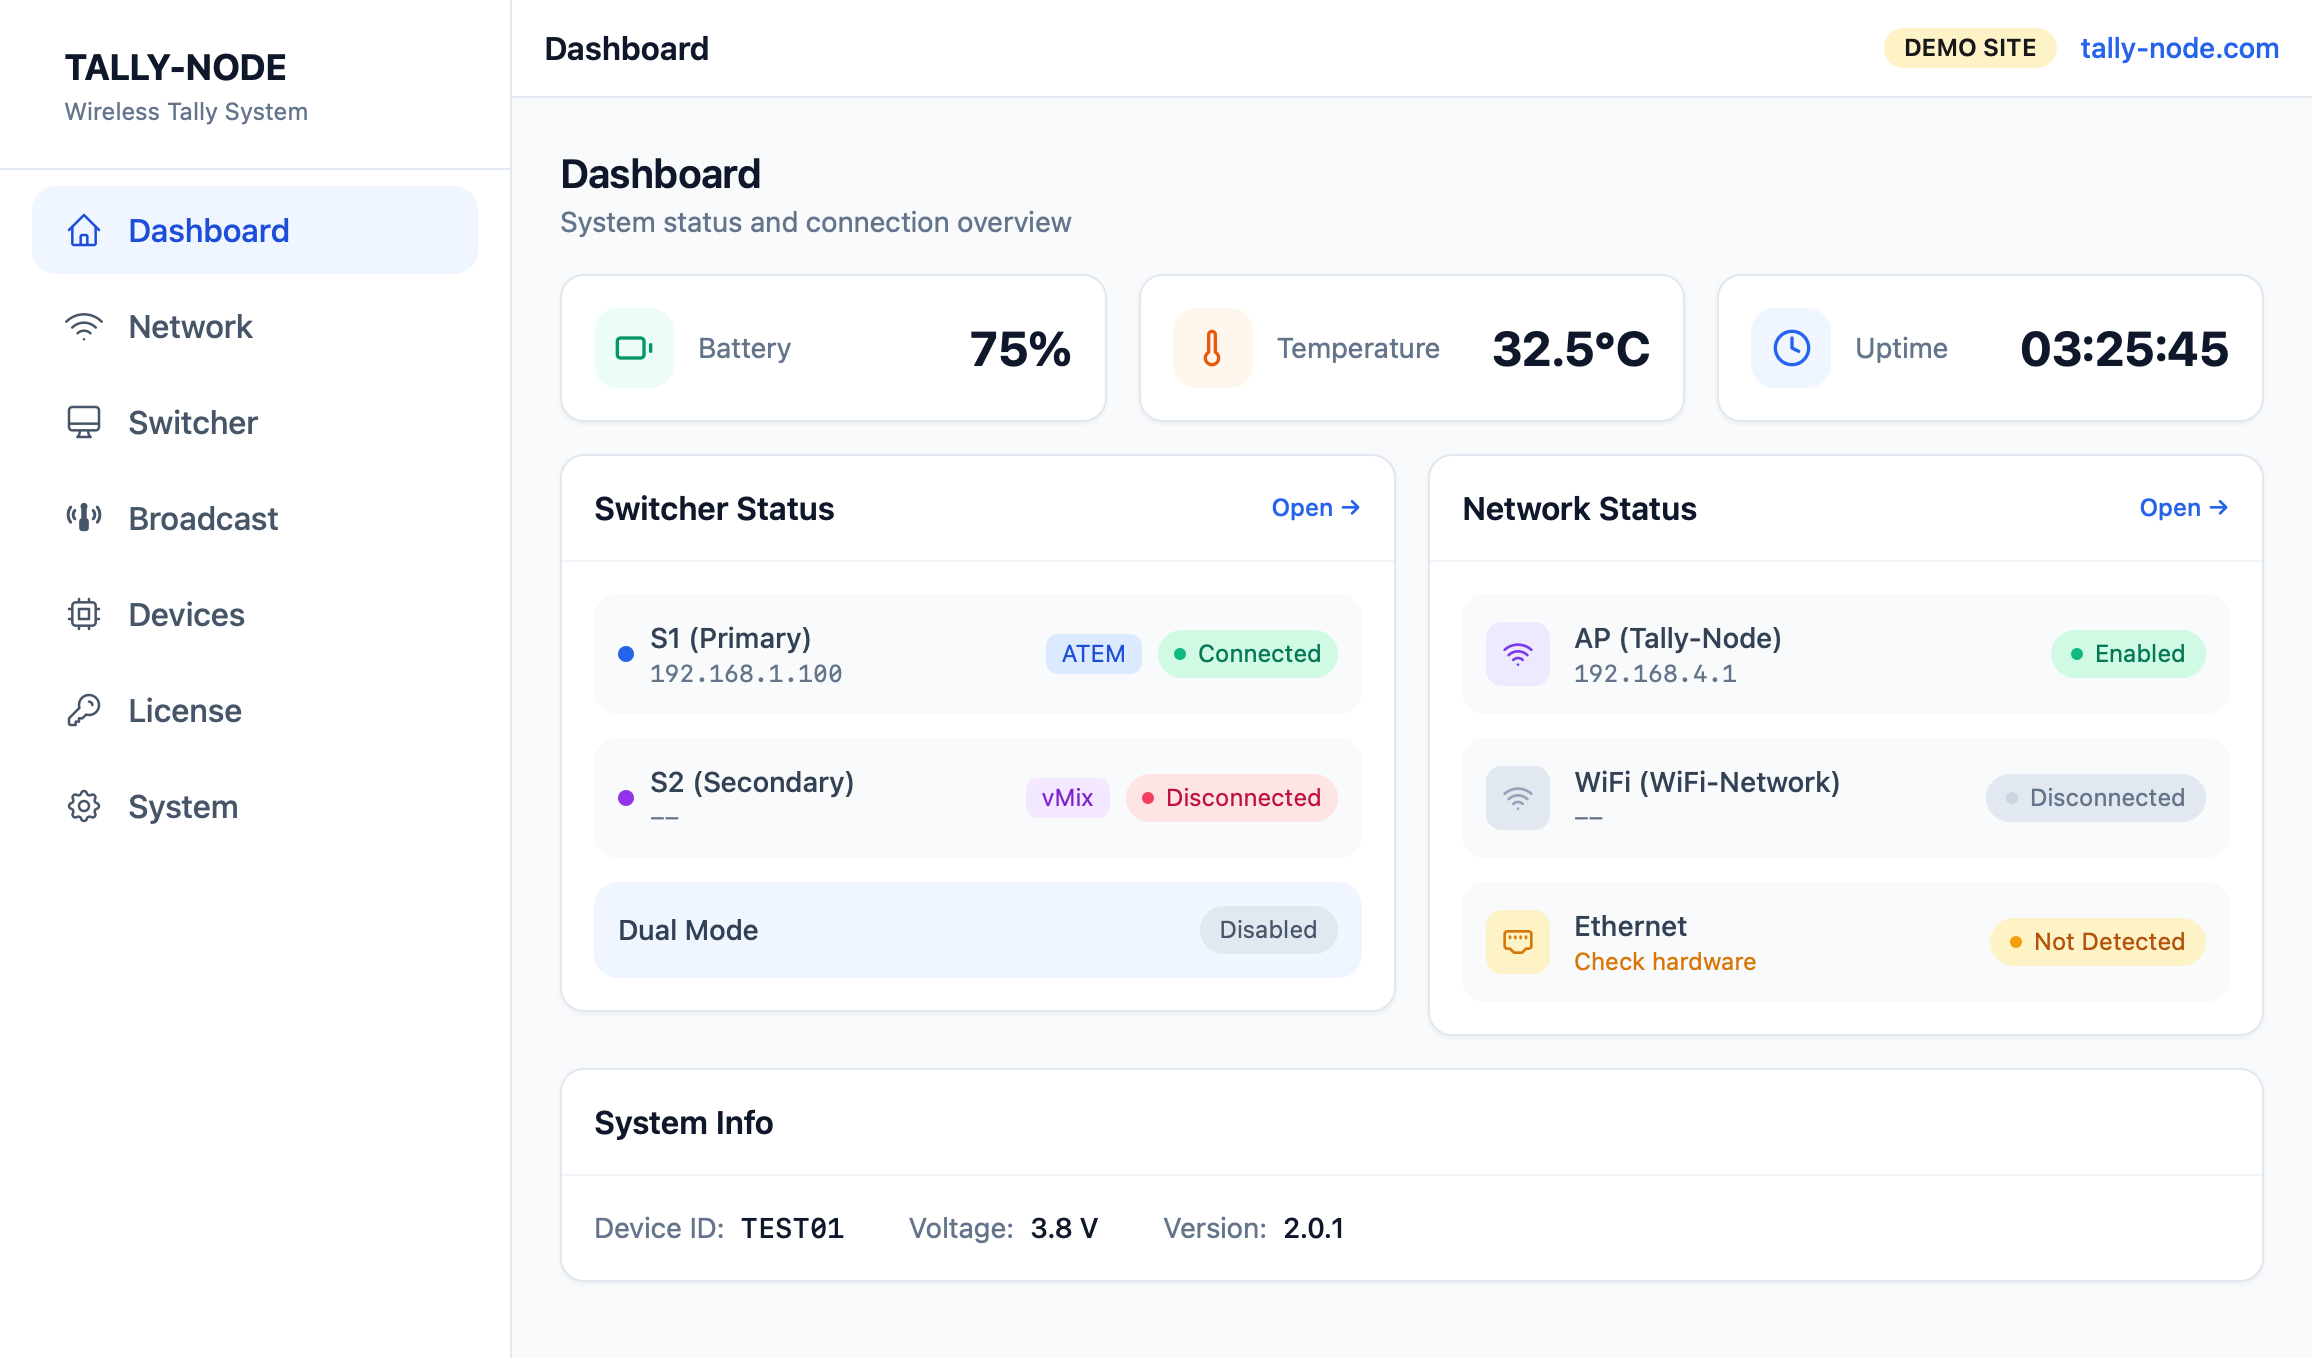Click the Devices chip icon in sidebar

84,614
